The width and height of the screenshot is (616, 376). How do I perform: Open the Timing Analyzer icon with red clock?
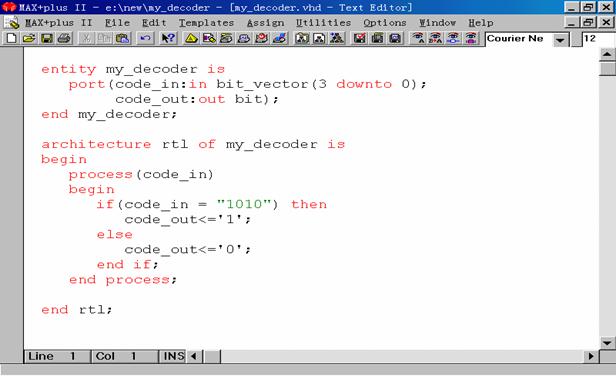click(x=262, y=38)
